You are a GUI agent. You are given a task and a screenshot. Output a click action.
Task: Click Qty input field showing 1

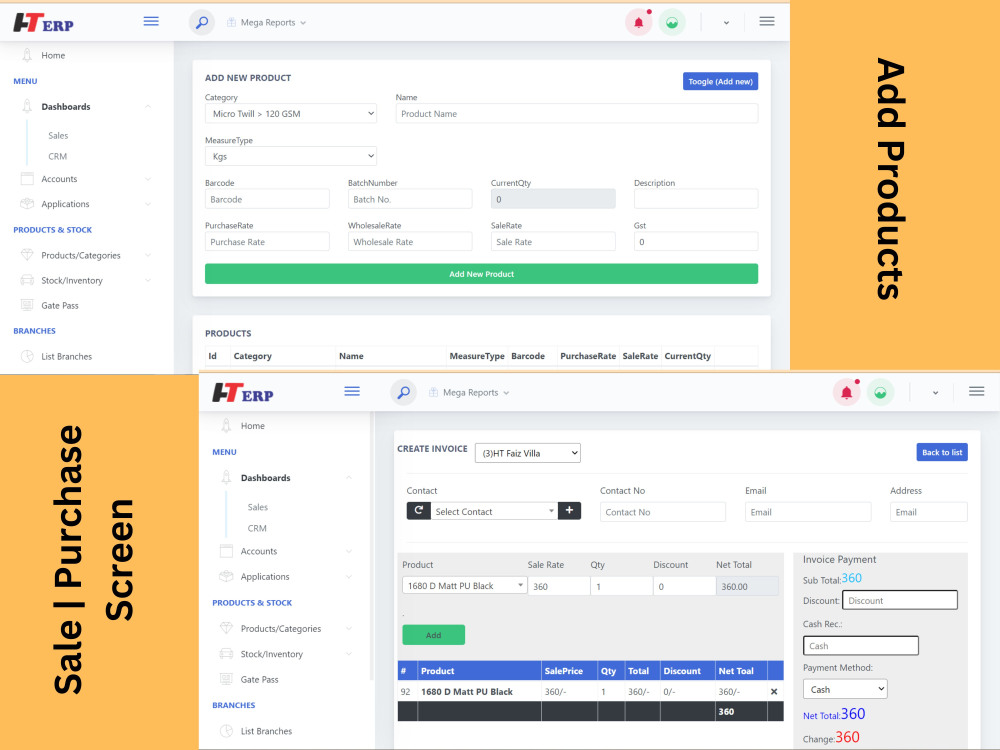pos(621,586)
